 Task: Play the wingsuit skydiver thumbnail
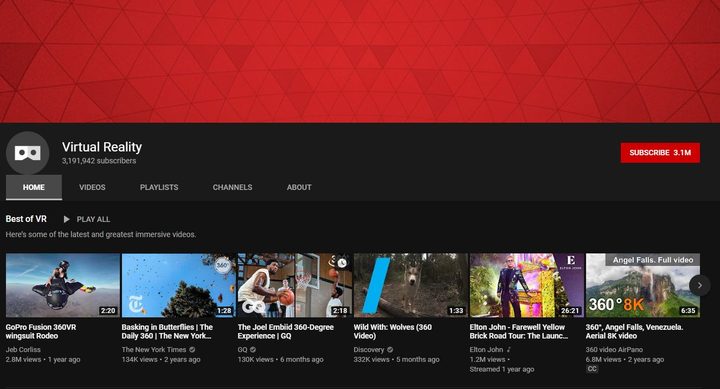tap(62, 285)
